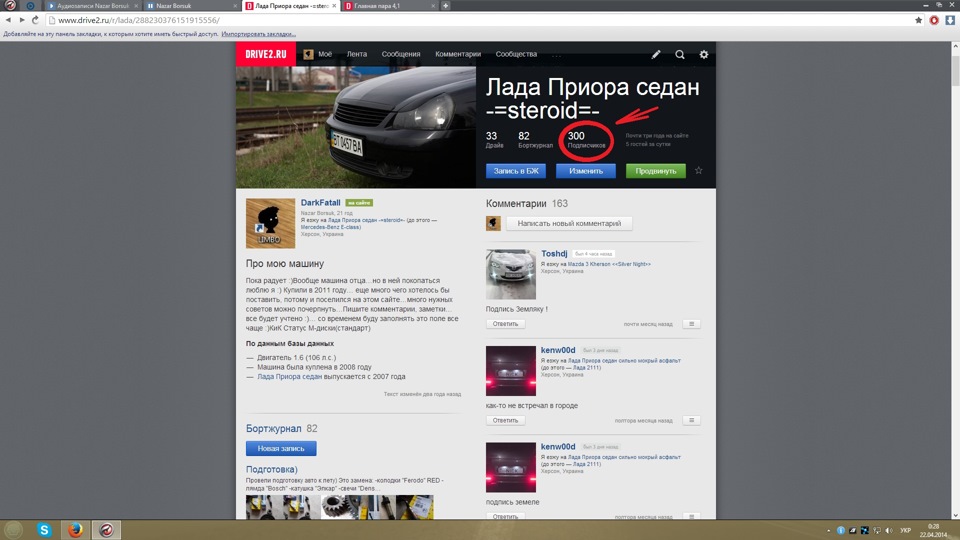Click Toshdj's silver Mazda avatar
960x540 pixels.
point(511,274)
